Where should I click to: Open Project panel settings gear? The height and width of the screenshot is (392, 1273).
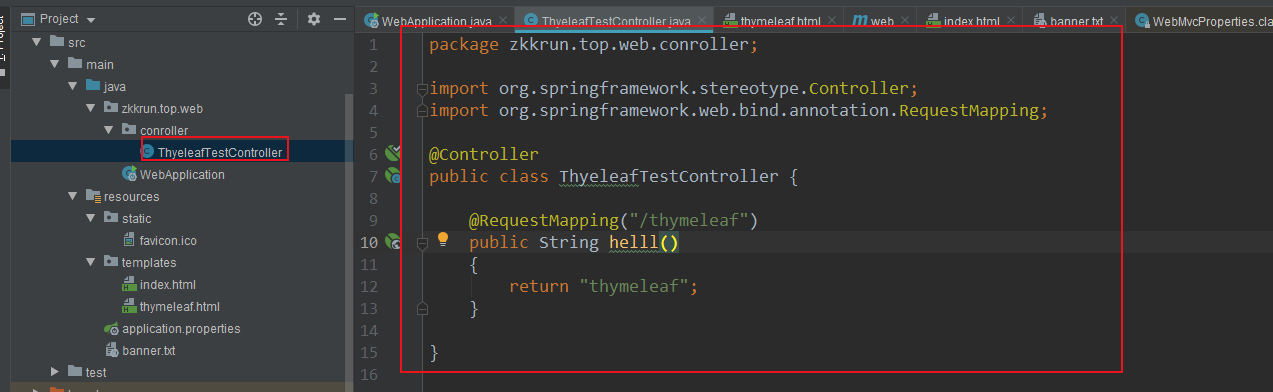[x=314, y=19]
